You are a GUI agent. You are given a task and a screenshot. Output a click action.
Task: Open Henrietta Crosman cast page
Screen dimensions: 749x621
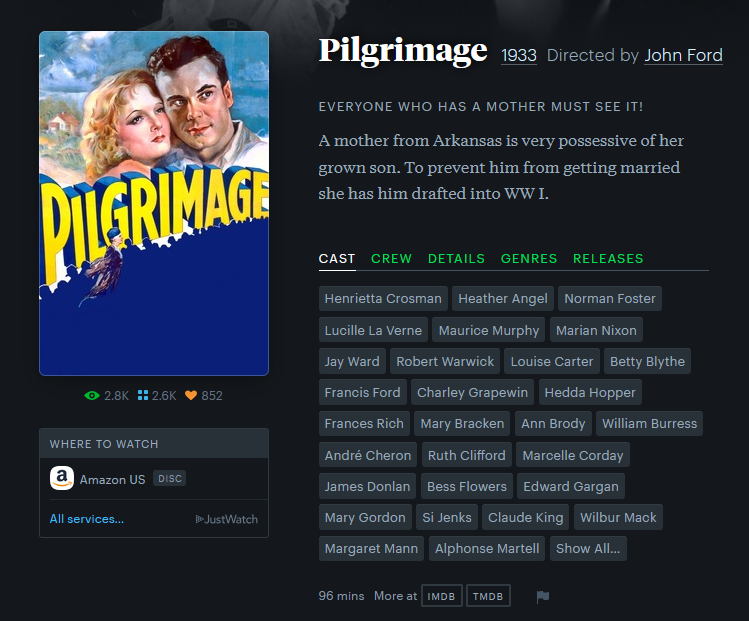pyautogui.click(x=383, y=299)
